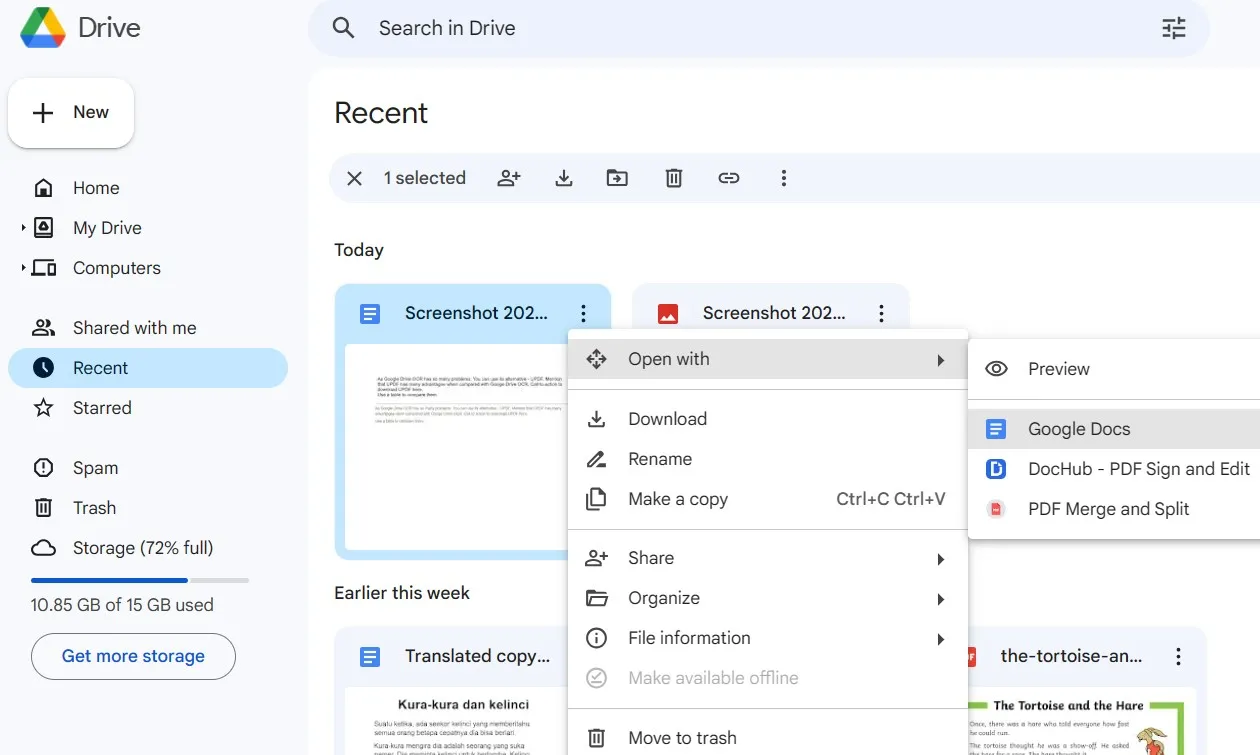Click the storage usage progress bar
Viewport: 1260px width, 755px height.
pos(139,580)
